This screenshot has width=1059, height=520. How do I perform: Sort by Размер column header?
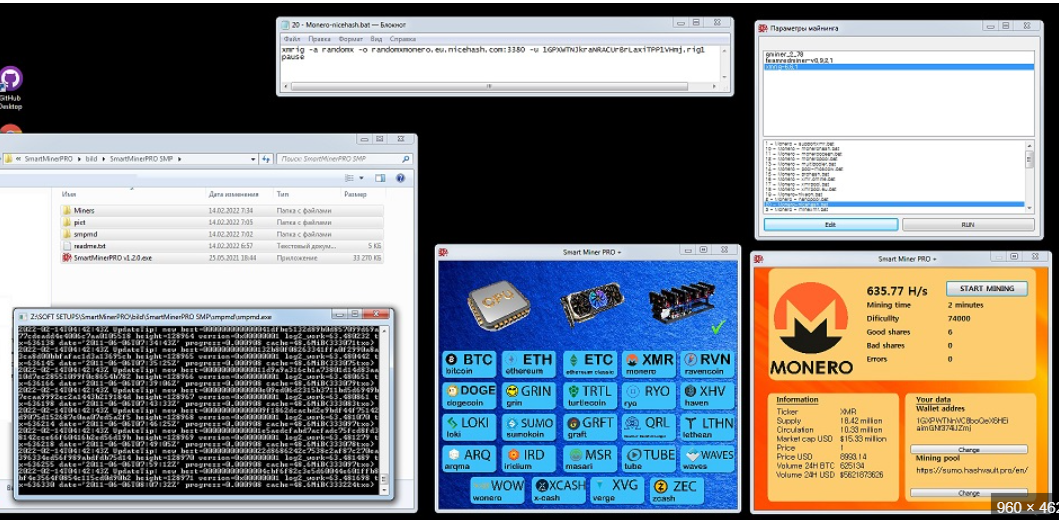[x=355, y=194]
